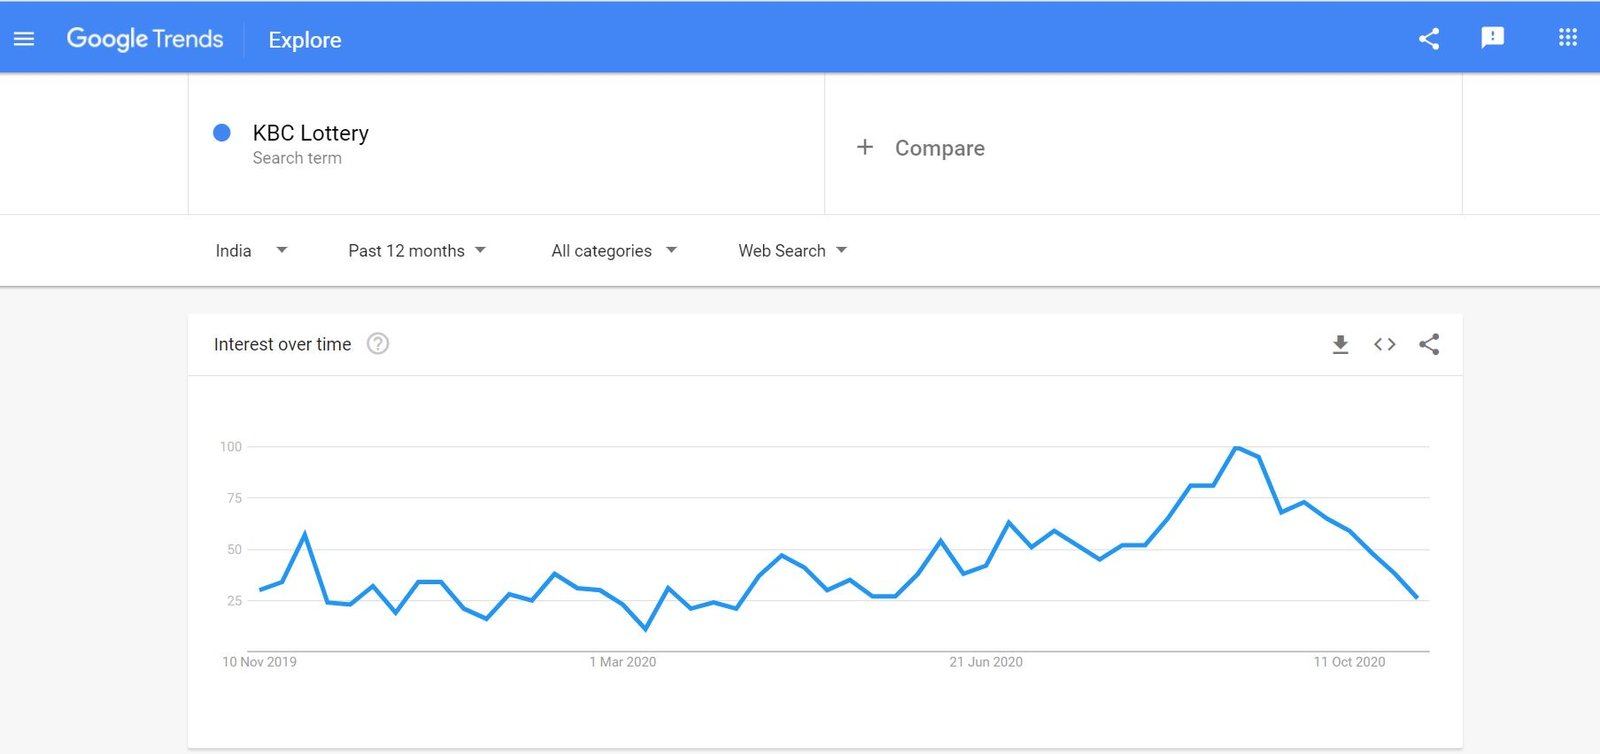
Task: Click the share icon in header
Action: [1429, 39]
